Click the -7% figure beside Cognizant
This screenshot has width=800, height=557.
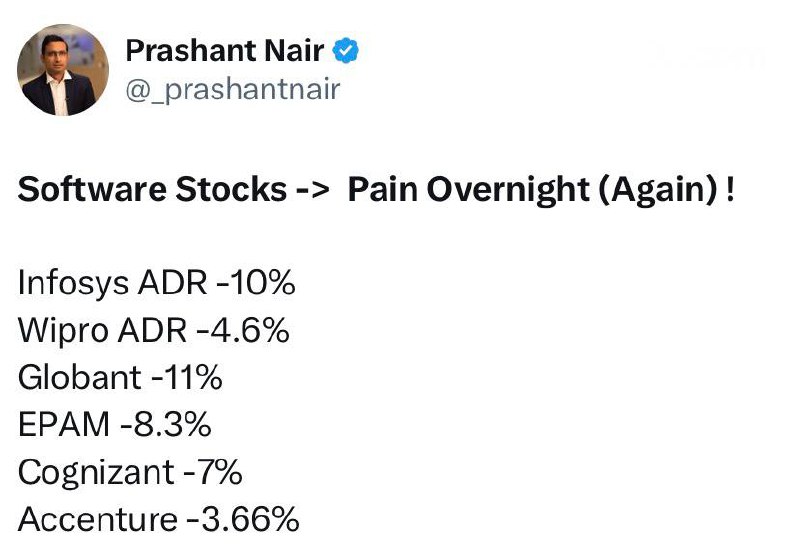[x=214, y=471]
